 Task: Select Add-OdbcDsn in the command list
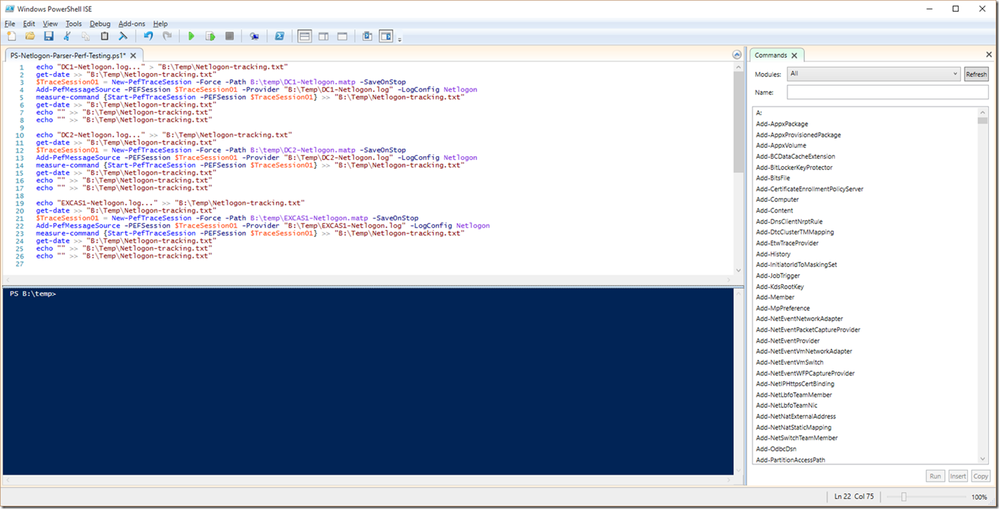(x=776, y=449)
